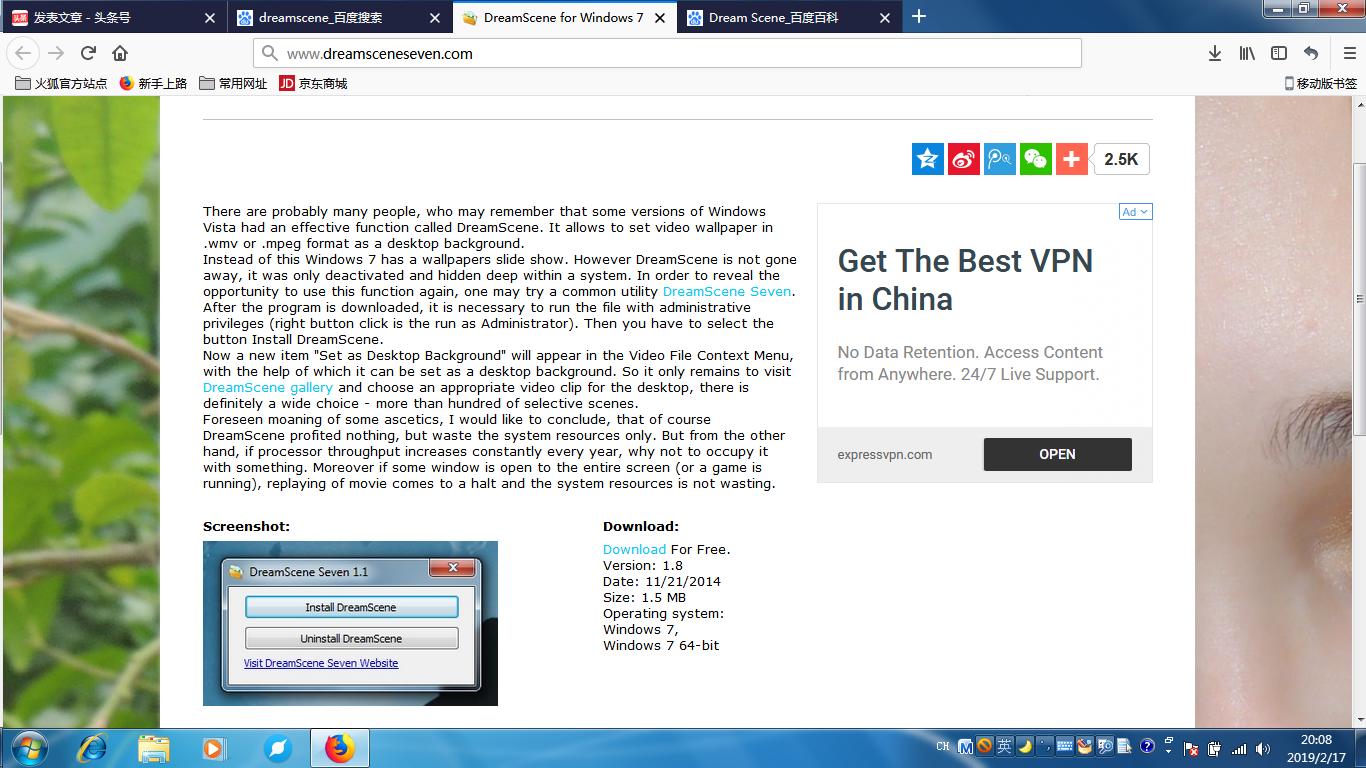Open the Ad choices dropdown on the advert
Image resolution: width=1366 pixels, height=768 pixels.
tap(1136, 212)
